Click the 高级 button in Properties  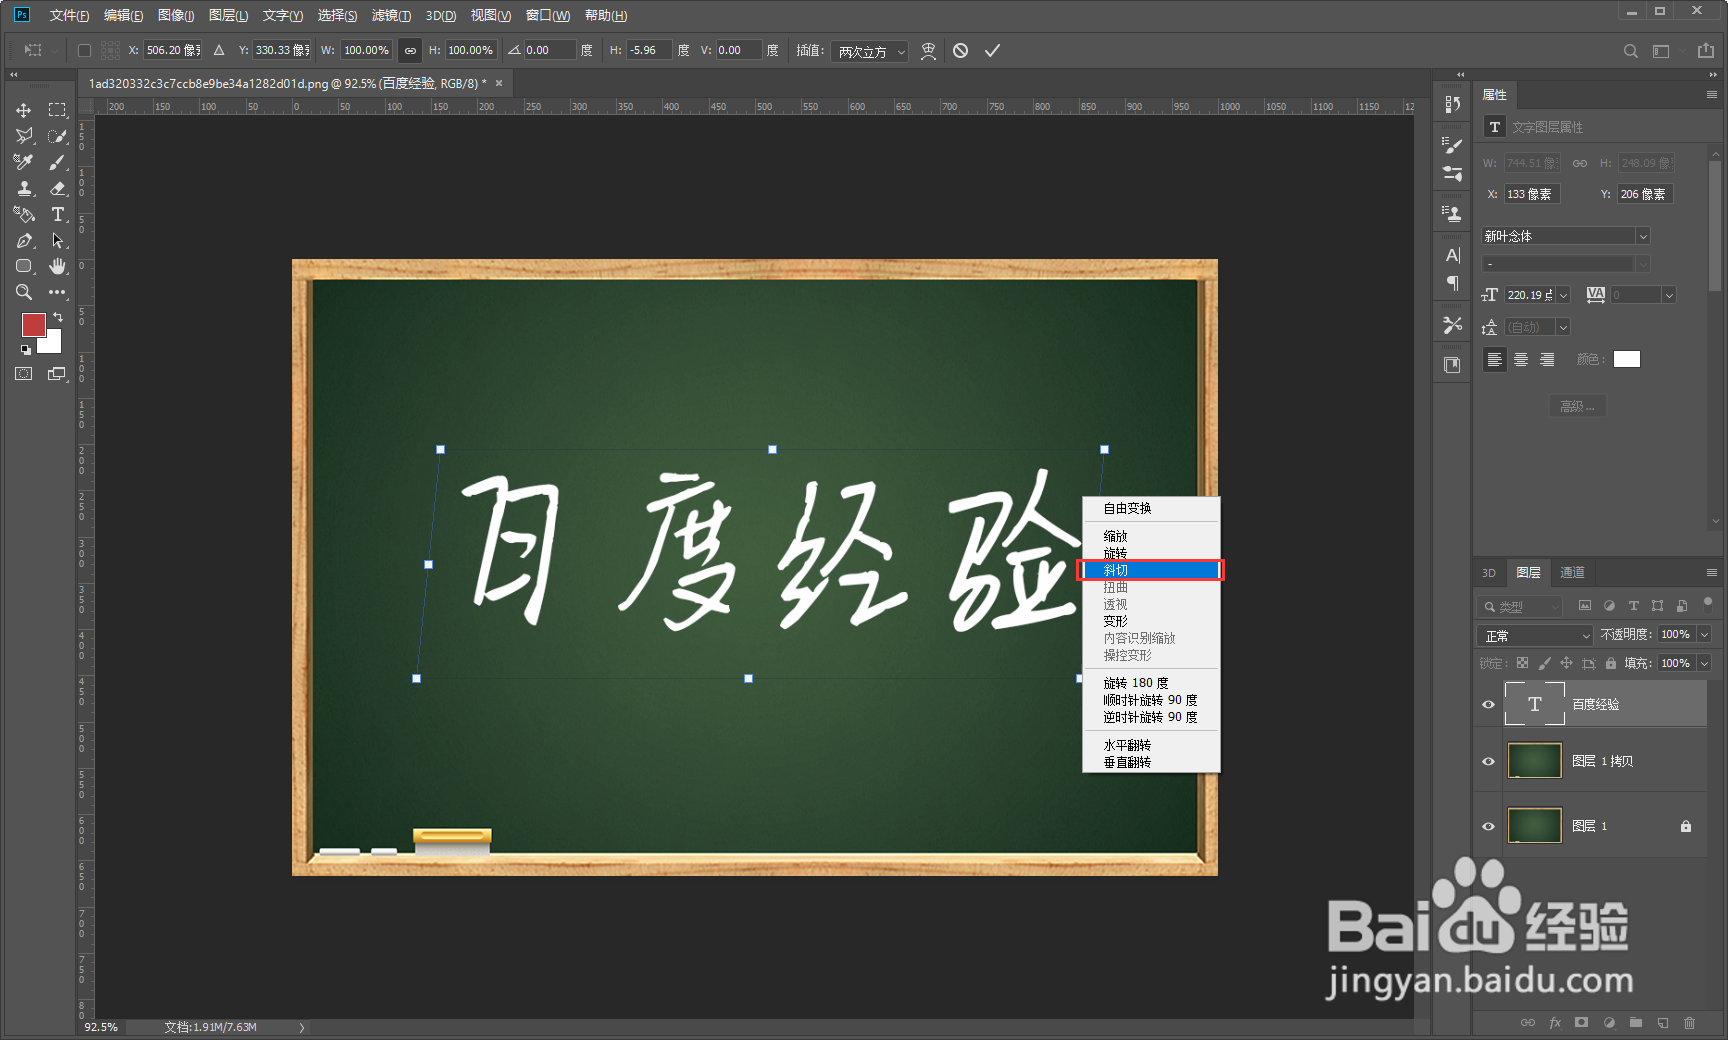click(x=1578, y=405)
